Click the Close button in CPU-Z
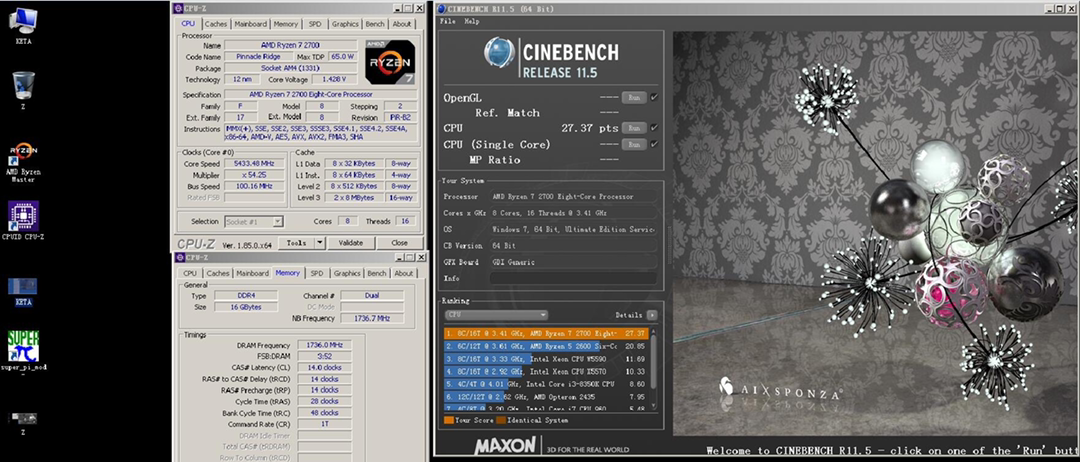 pyautogui.click(x=399, y=243)
